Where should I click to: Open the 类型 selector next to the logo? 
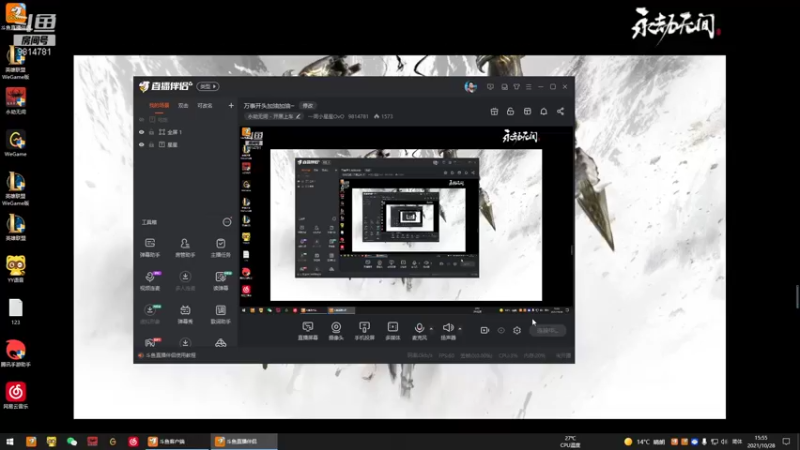[208, 87]
